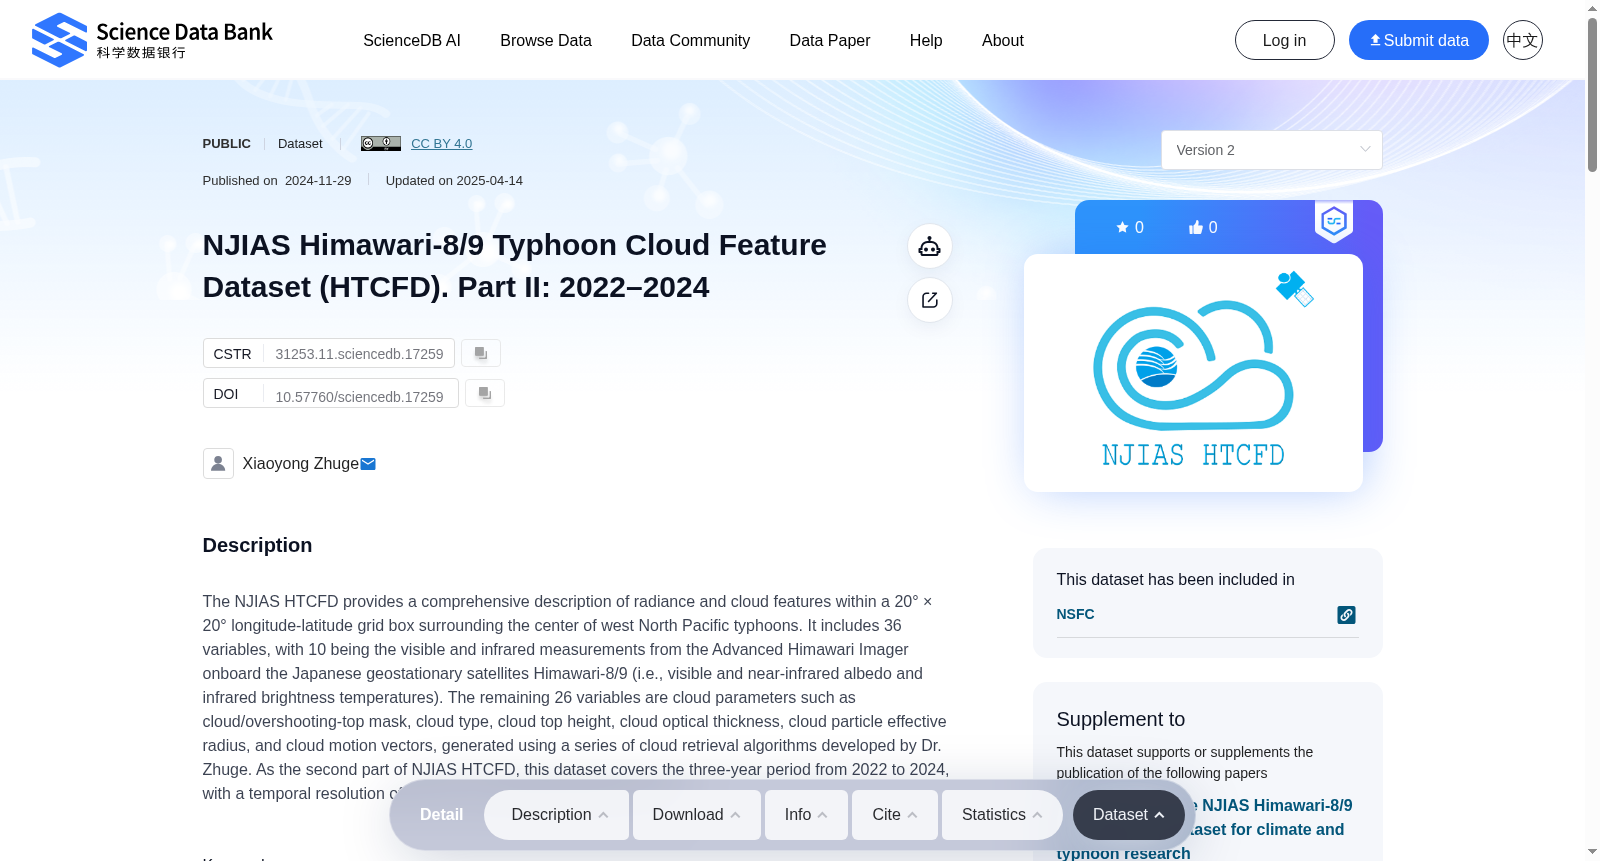The width and height of the screenshot is (1600, 861).
Task: Copy the CSTR identifier
Action: 481,353
